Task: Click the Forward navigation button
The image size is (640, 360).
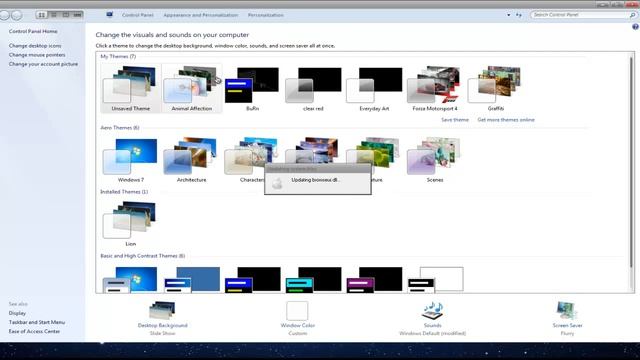Action: pos(17,15)
